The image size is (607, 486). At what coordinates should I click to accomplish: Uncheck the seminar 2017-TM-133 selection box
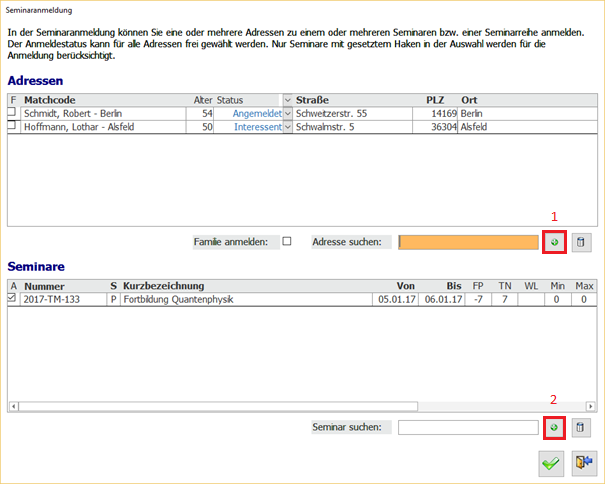coord(13,298)
